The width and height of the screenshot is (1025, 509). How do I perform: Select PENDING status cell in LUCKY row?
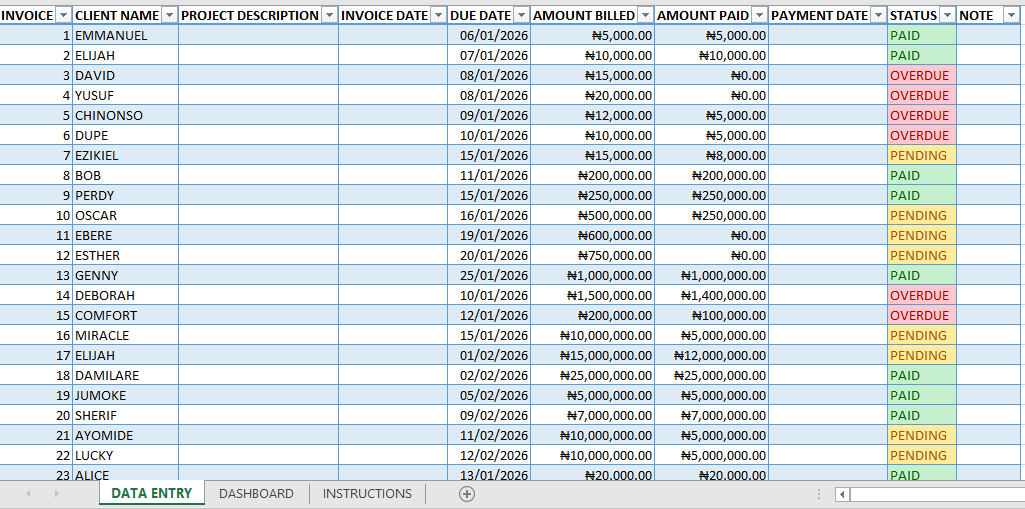coord(922,455)
